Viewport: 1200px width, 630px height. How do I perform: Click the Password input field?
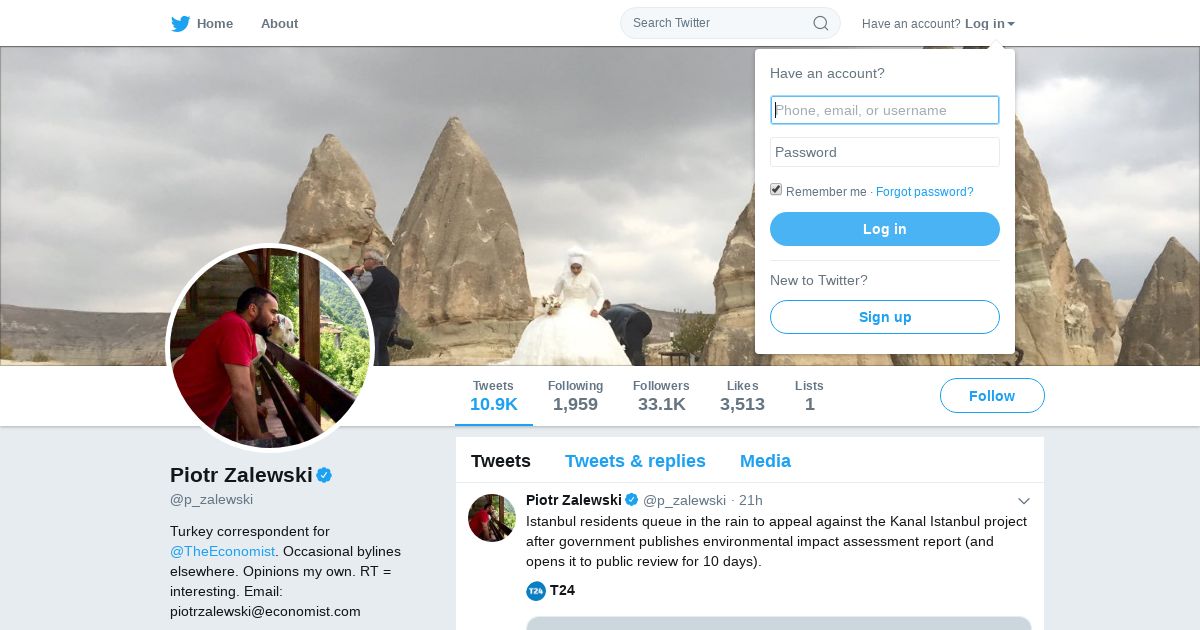[x=885, y=152]
